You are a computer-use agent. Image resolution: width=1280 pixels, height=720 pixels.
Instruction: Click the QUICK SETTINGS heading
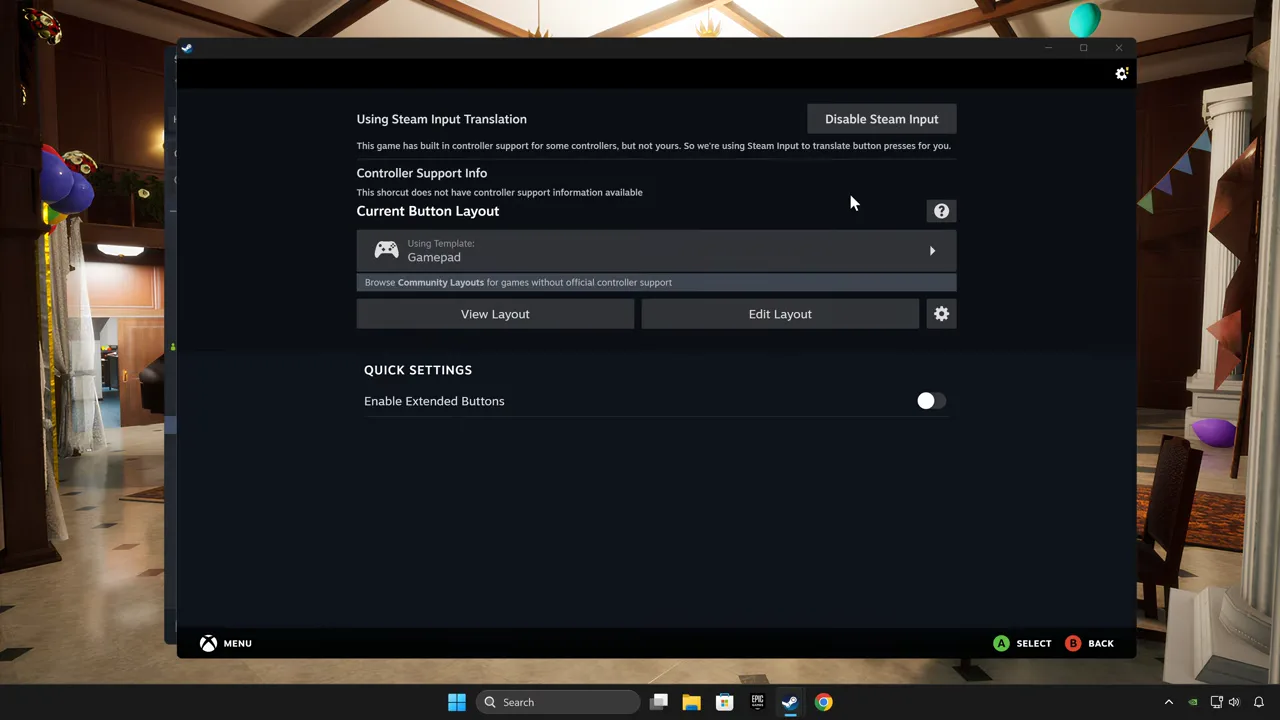418,370
